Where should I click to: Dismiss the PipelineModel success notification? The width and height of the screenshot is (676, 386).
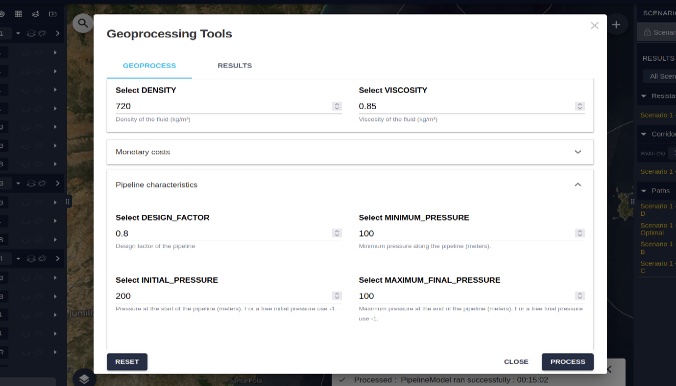(x=610, y=369)
